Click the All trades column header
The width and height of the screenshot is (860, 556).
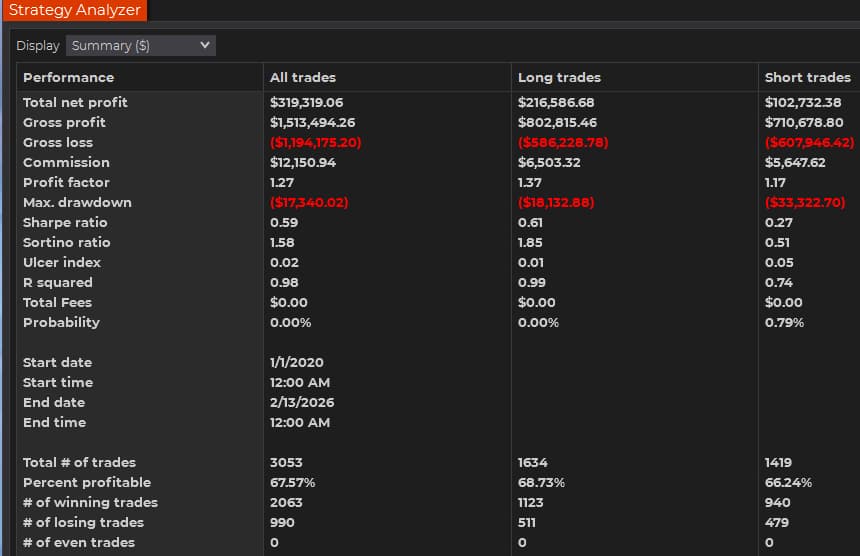[x=303, y=77]
